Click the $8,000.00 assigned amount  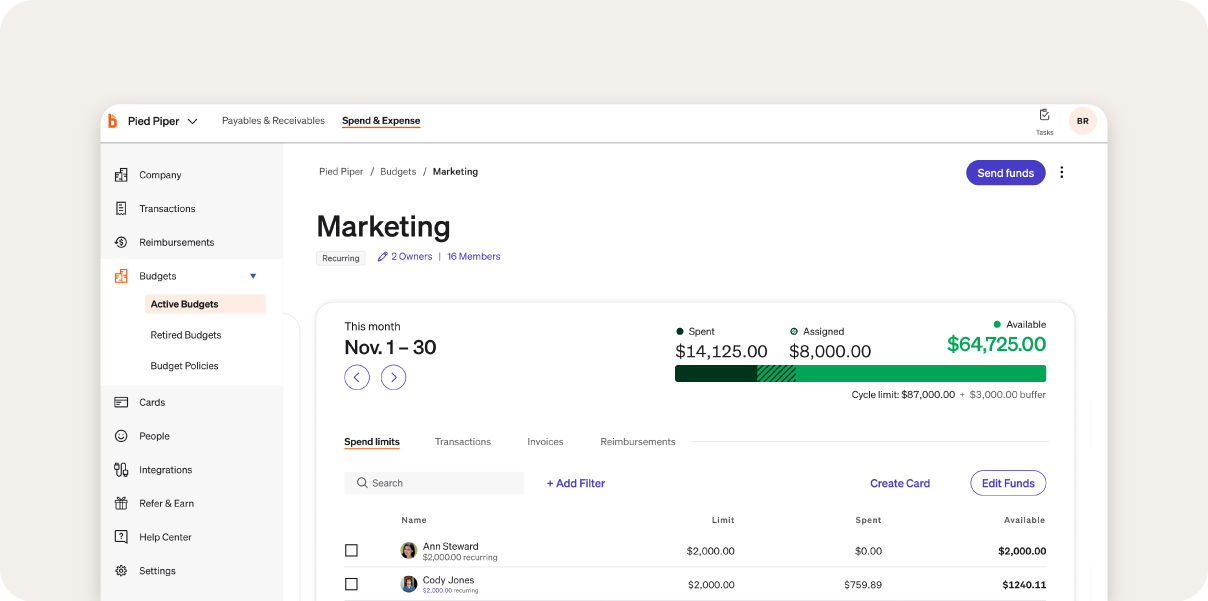click(830, 352)
